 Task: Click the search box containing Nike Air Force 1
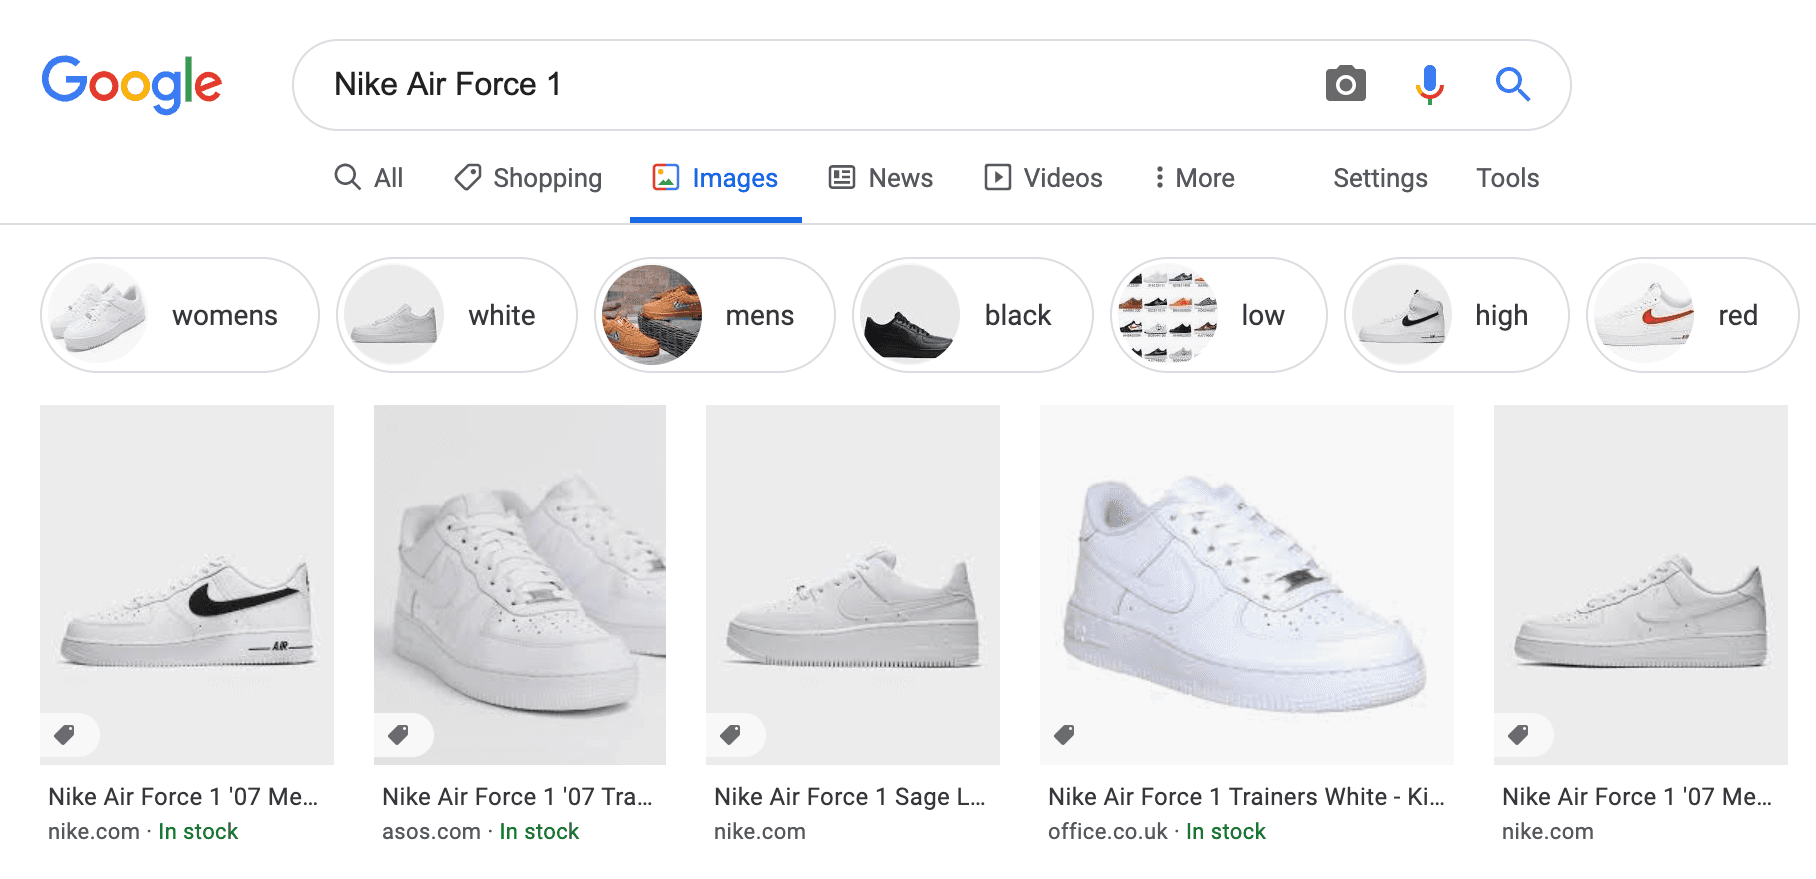pyautogui.click(x=932, y=85)
